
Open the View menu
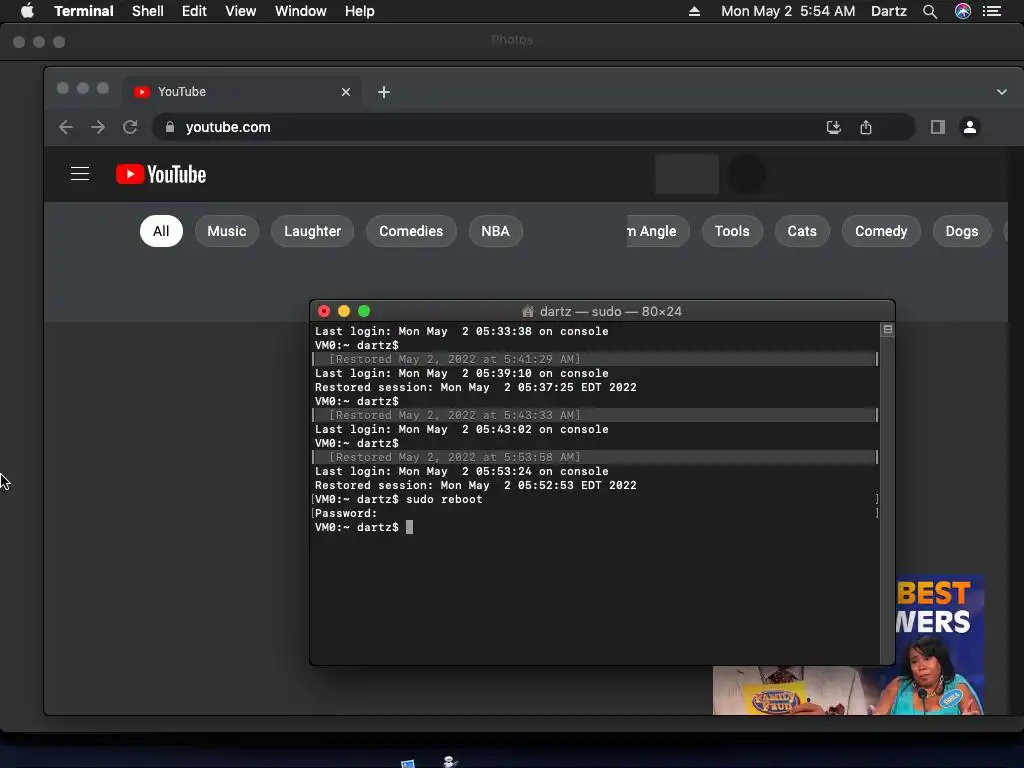[x=240, y=11]
